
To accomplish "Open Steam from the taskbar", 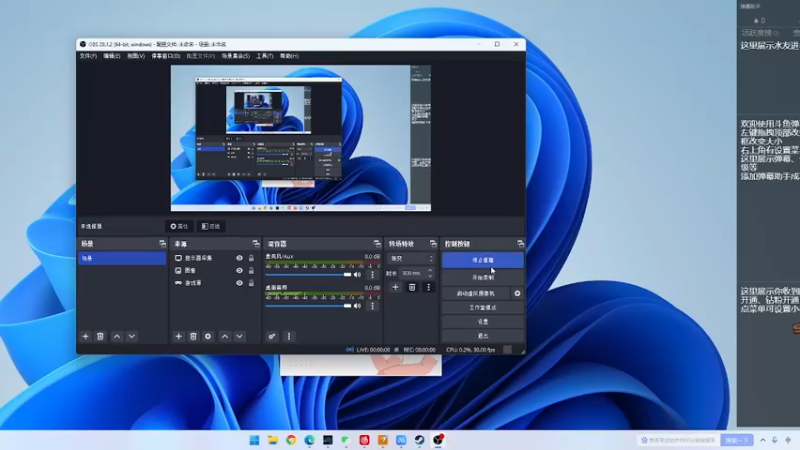I will (419, 440).
